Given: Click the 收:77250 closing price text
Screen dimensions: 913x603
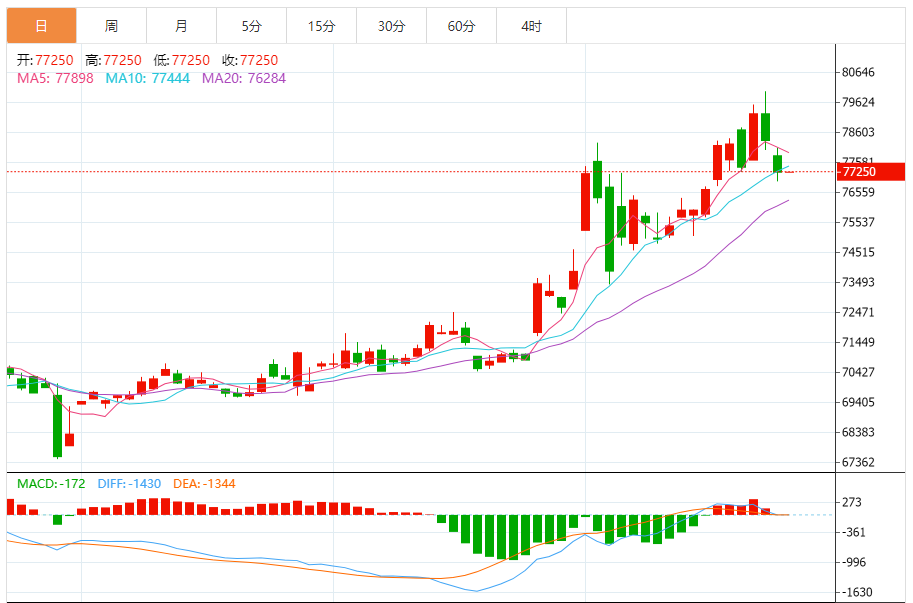Looking at the screenshot, I should point(250,60).
